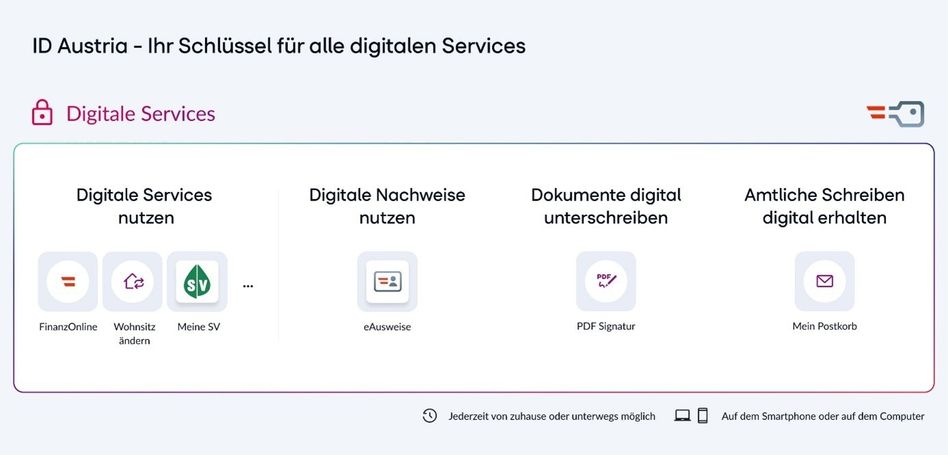Click the laptop device icon
This screenshot has width=948, height=455.
pos(682,416)
